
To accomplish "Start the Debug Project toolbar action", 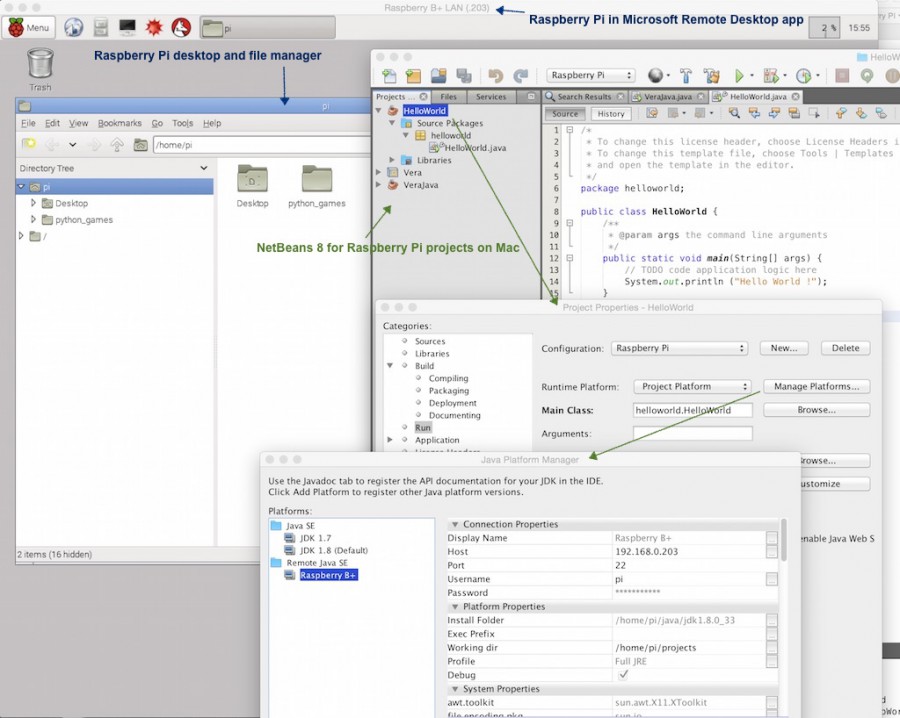I will pyautogui.click(x=773, y=75).
